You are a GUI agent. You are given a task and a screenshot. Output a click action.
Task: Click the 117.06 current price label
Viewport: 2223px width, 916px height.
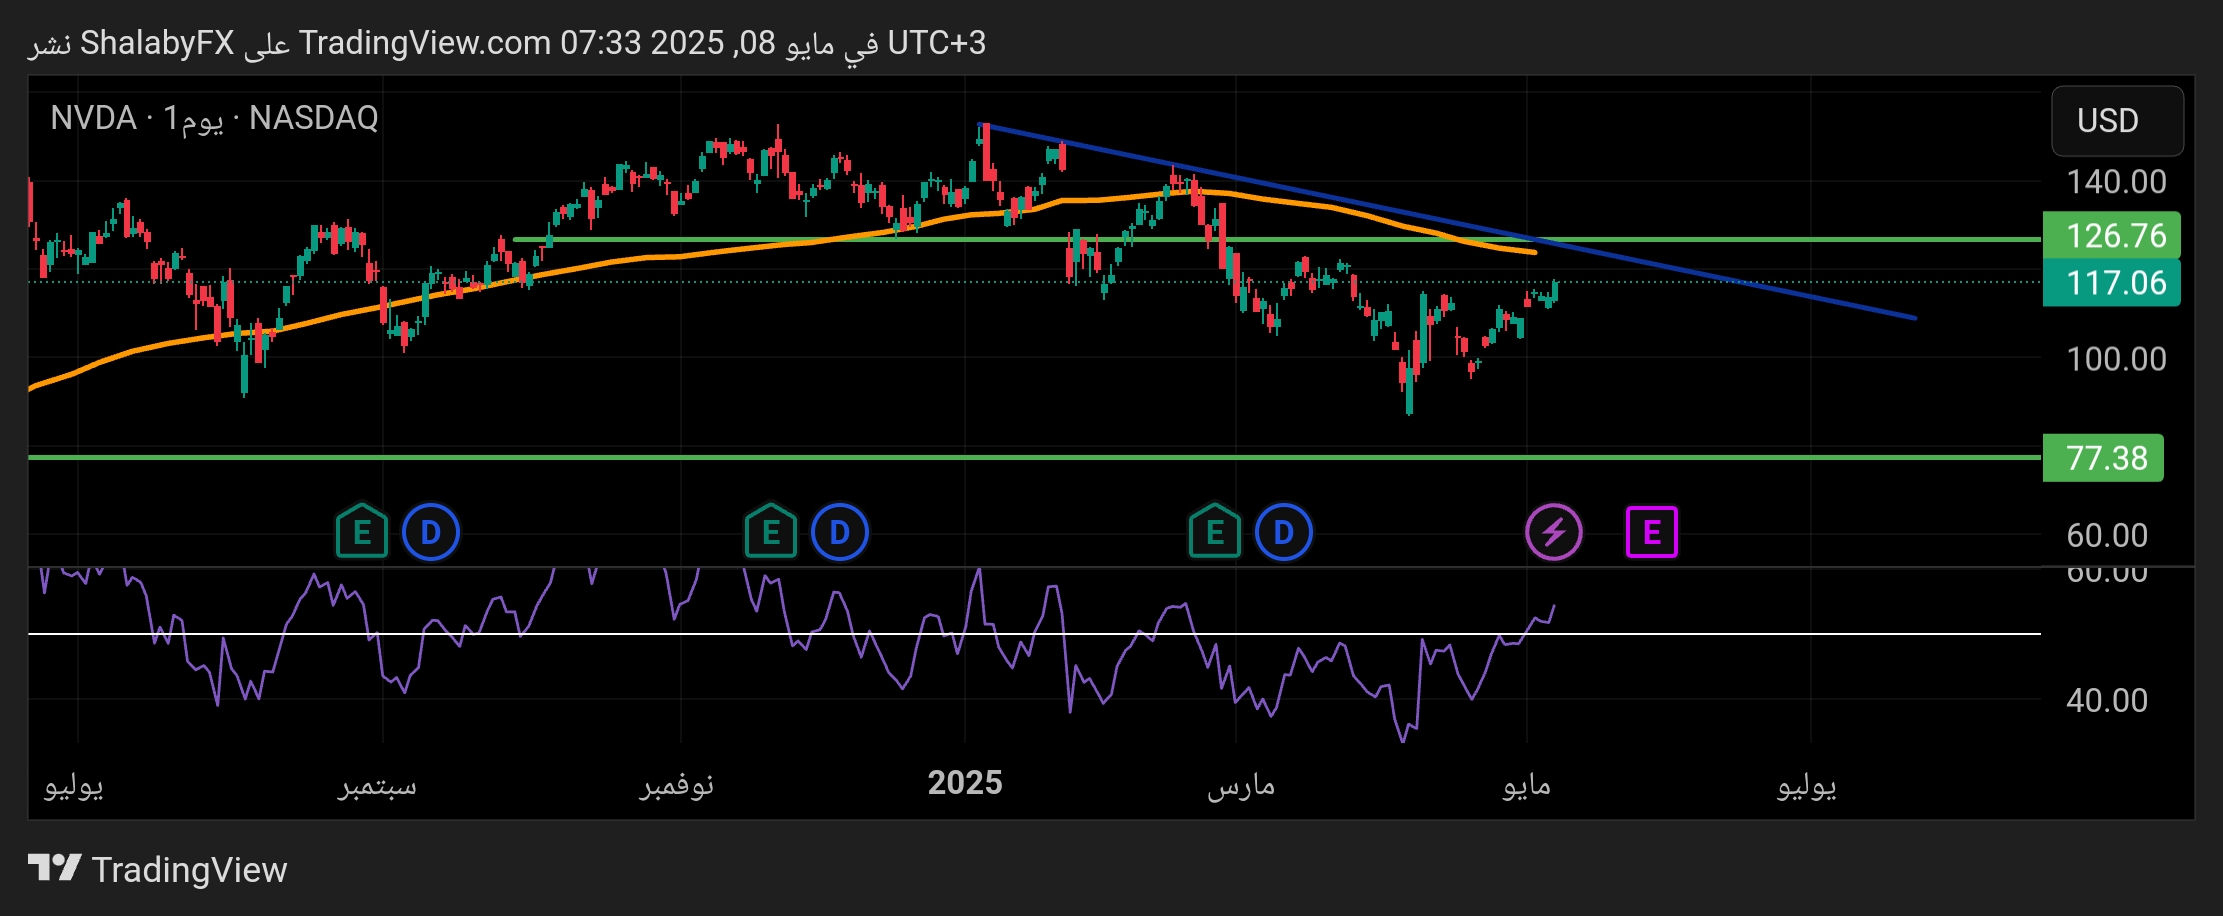tap(2112, 283)
